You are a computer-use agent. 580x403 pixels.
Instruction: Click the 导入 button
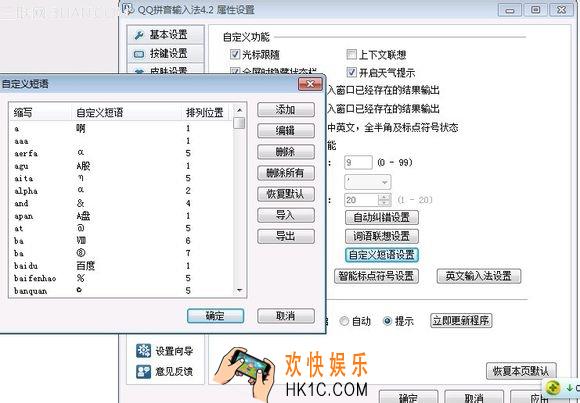coord(286,215)
